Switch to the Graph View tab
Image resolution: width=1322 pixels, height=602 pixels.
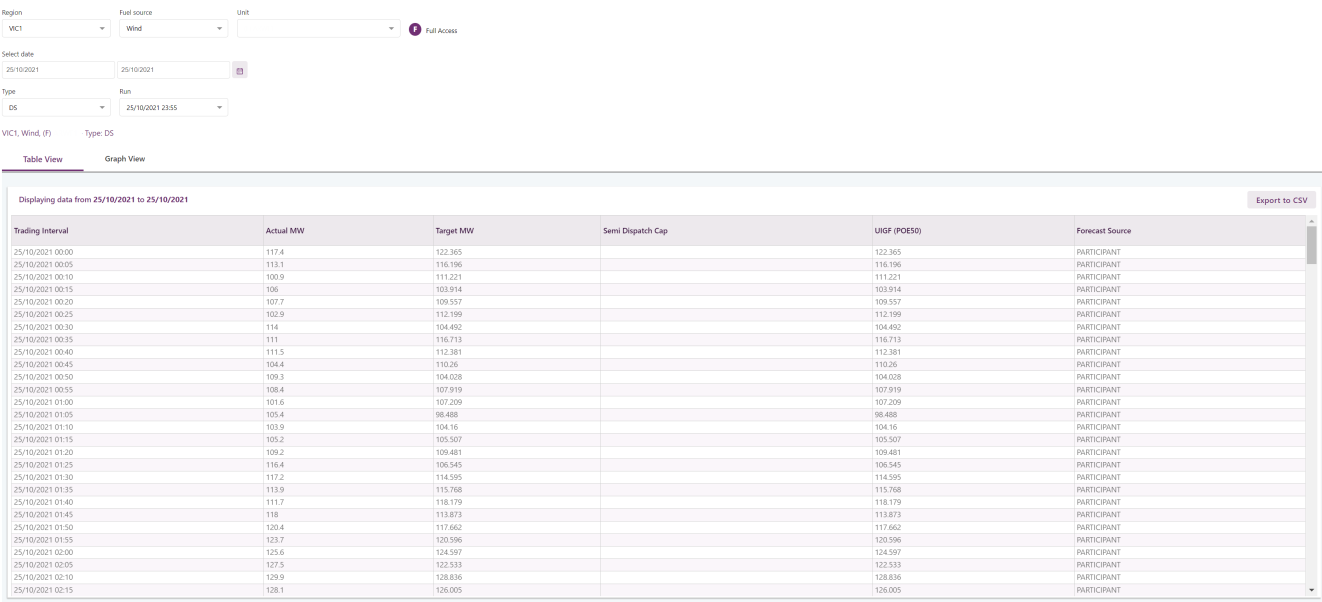click(125, 158)
